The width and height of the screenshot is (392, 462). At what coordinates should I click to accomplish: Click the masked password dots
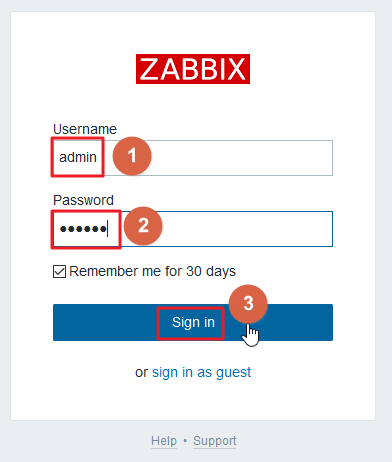pos(83,229)
